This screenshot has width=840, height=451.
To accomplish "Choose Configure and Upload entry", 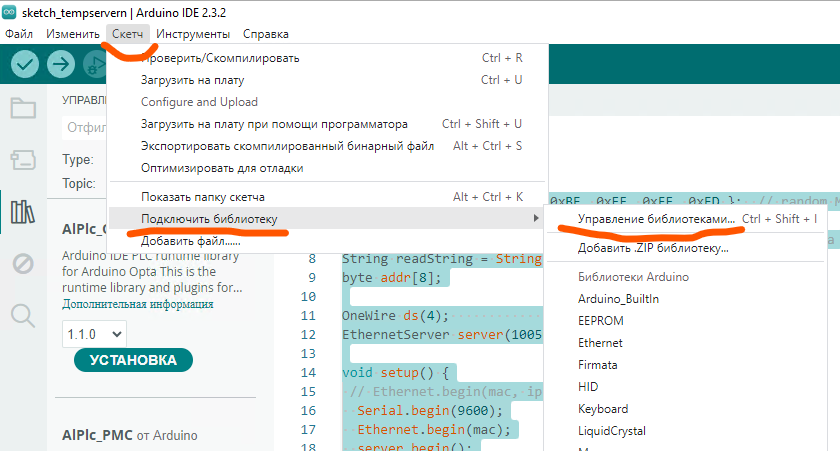I will [327, 102].
